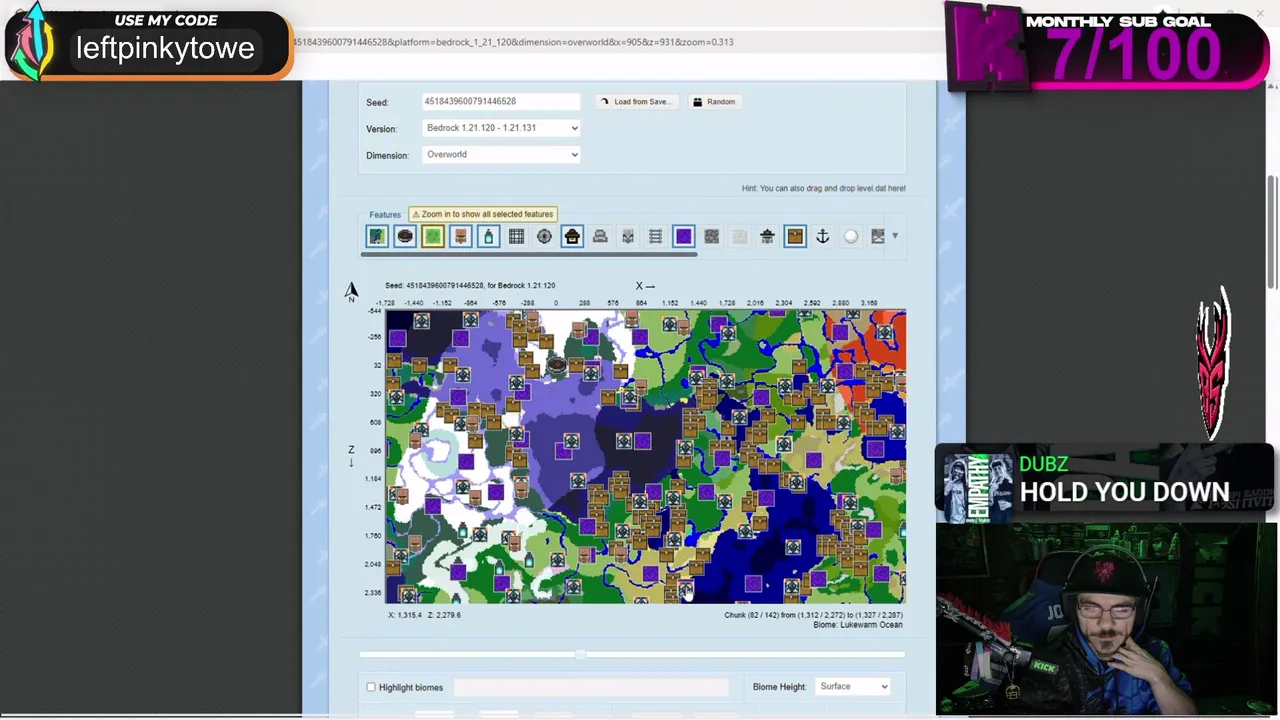Viewport: 1280px width, 720px height.
Task: Click the 'Hint: You can also drag and drop level.dat here!' text
Action: click(x=823, y=188)
